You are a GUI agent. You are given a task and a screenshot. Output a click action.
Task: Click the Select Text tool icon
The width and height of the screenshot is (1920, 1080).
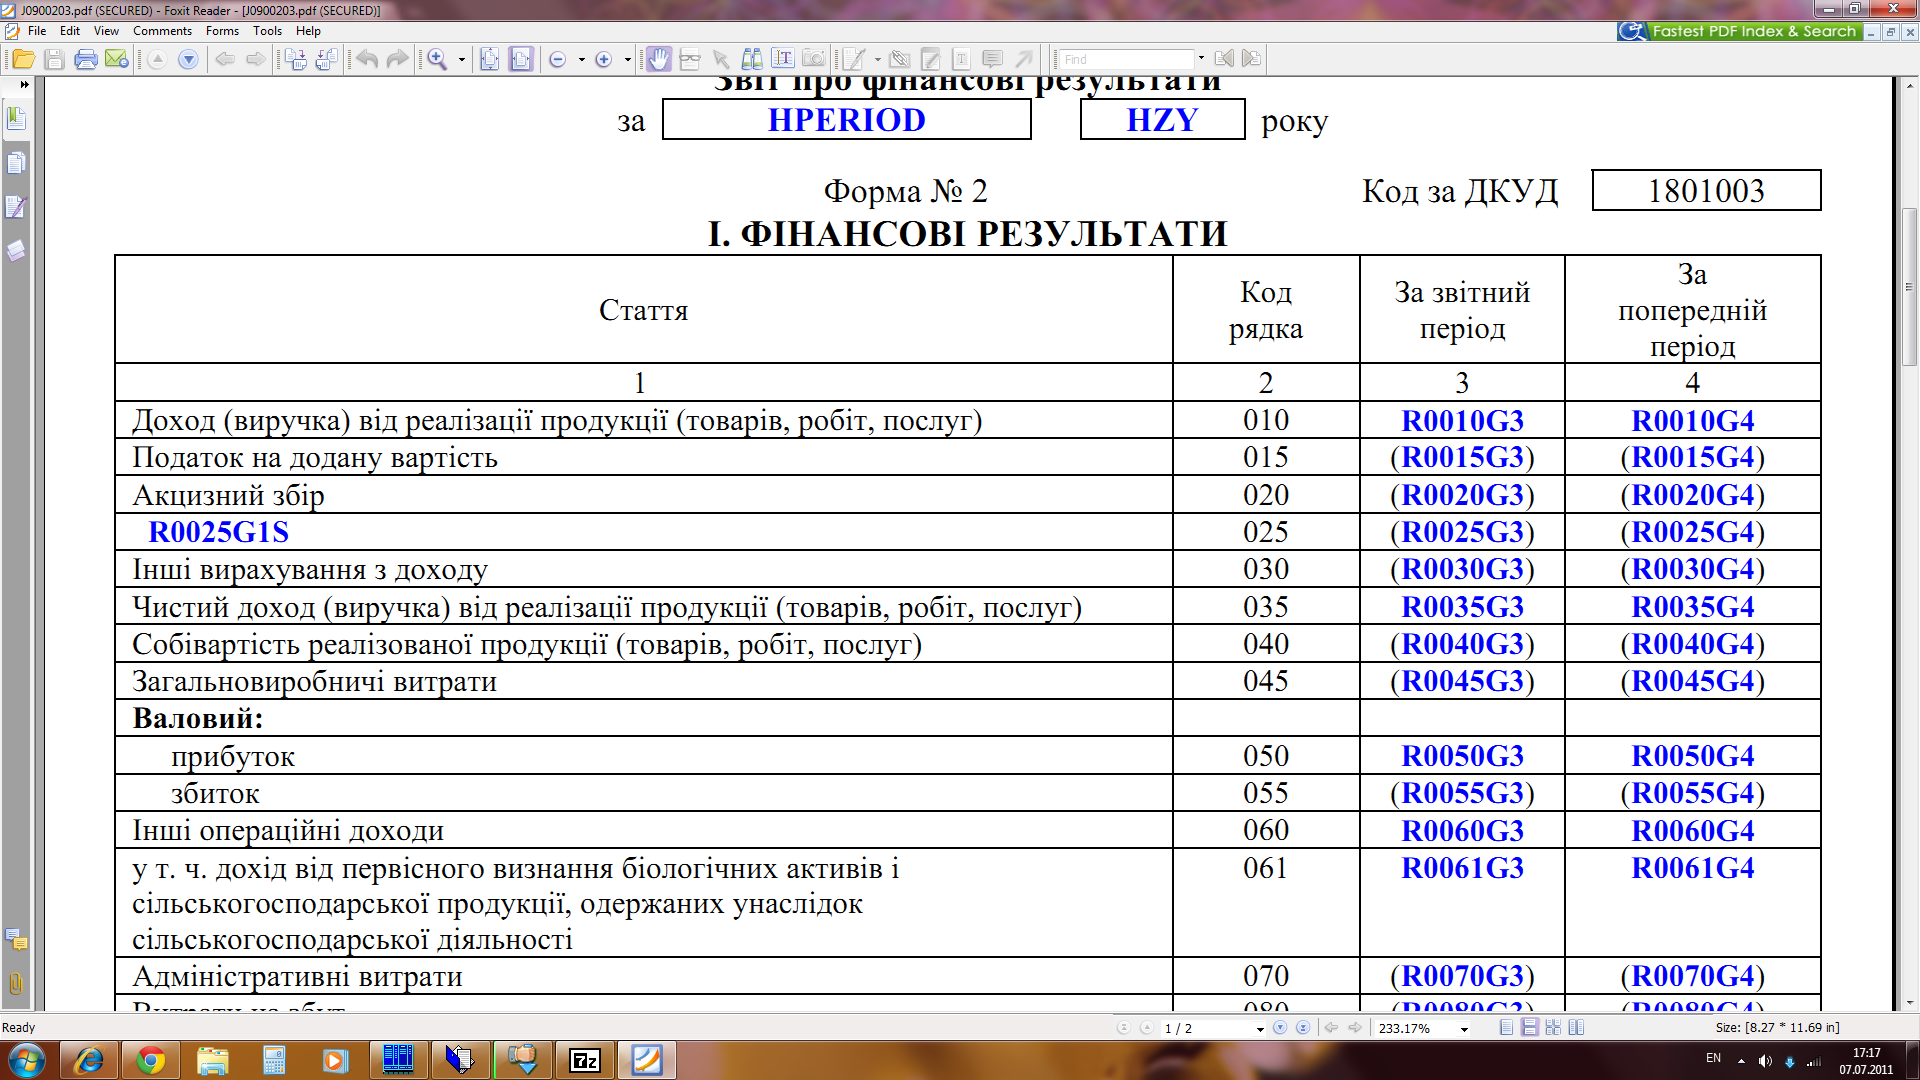783,60
